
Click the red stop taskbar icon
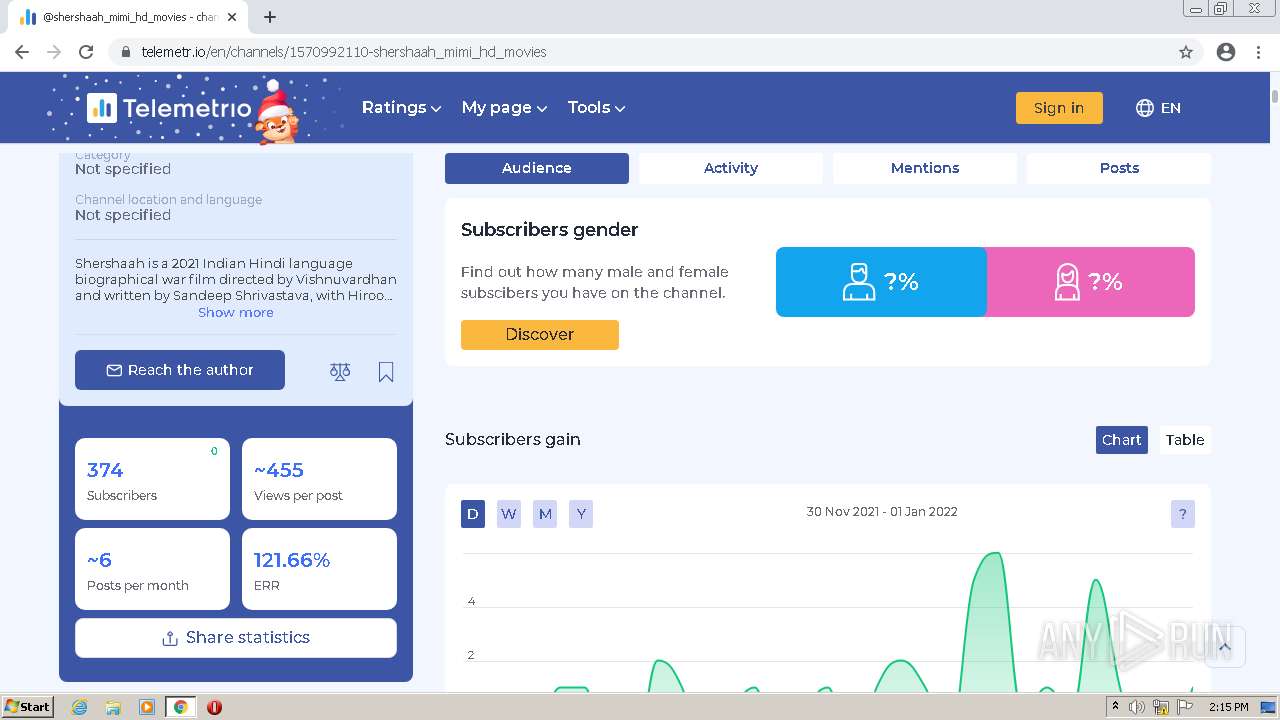tap(214, 707)
